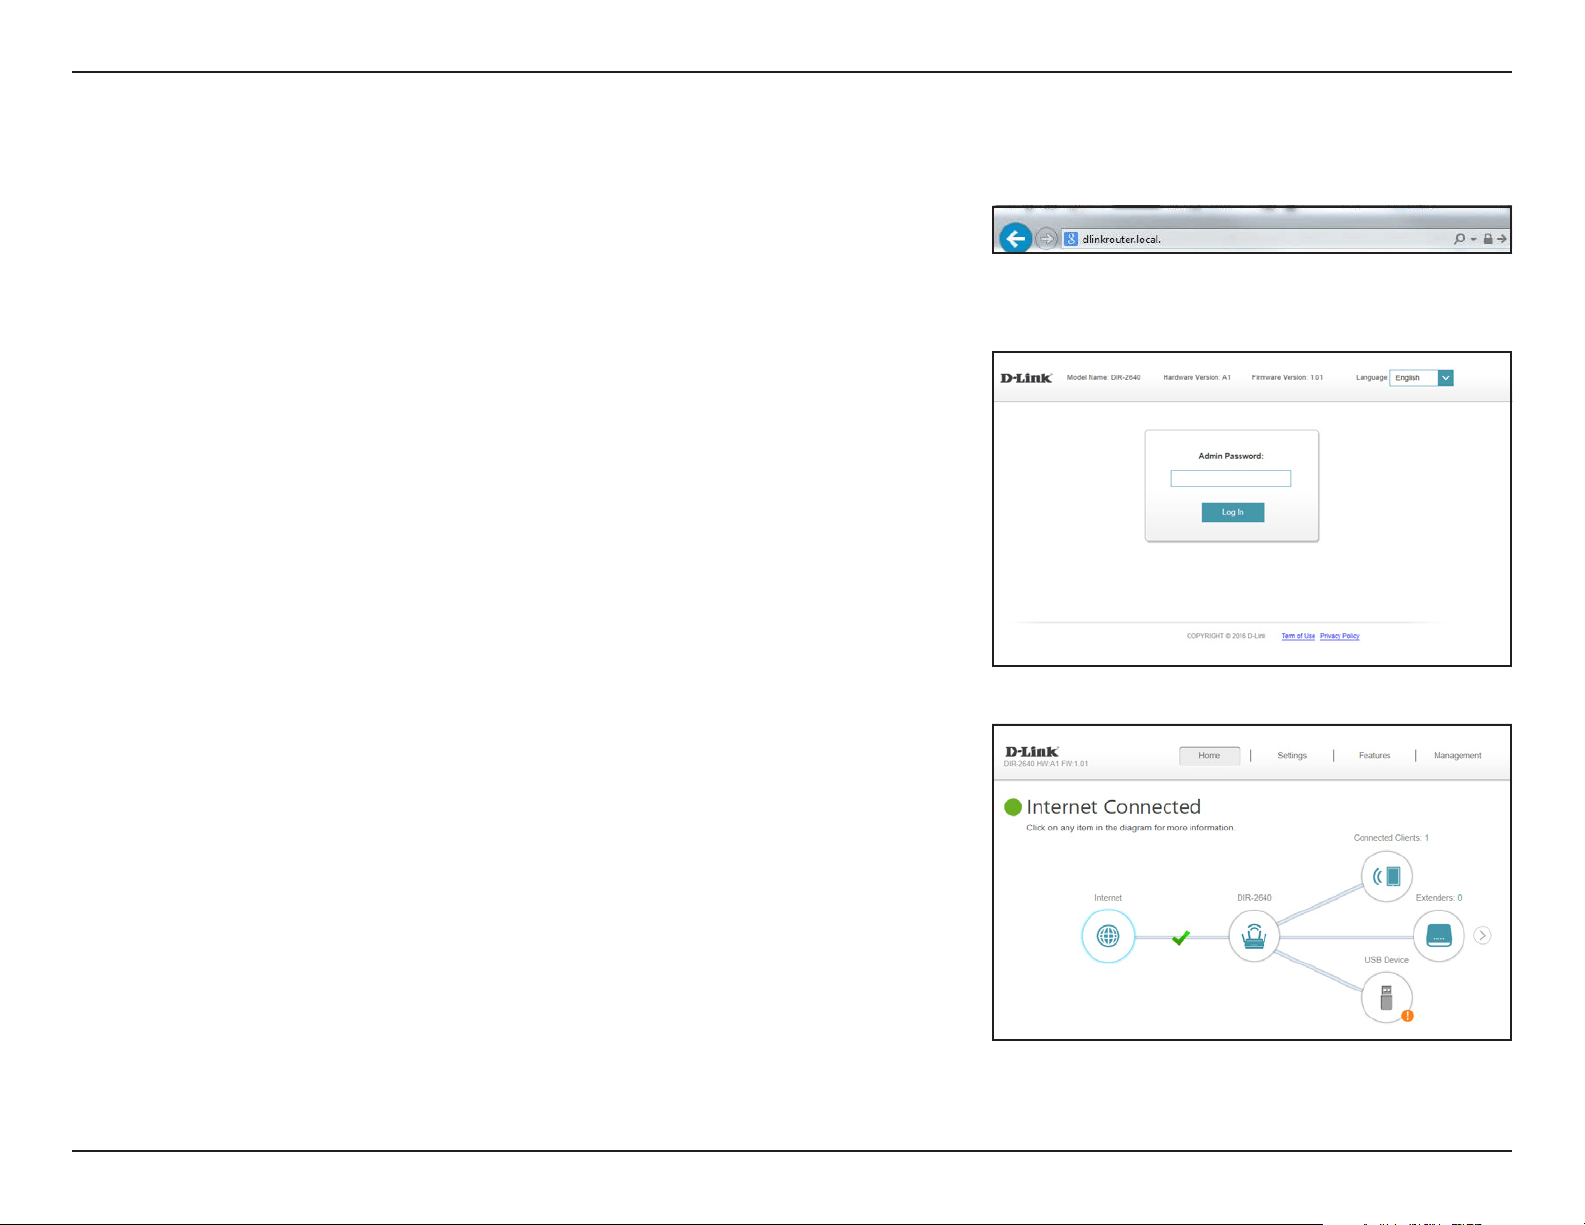Open the Term of Use link
This screenshot has height=1225, width=1585.
pyautogui.click(x=1298, y=636)
